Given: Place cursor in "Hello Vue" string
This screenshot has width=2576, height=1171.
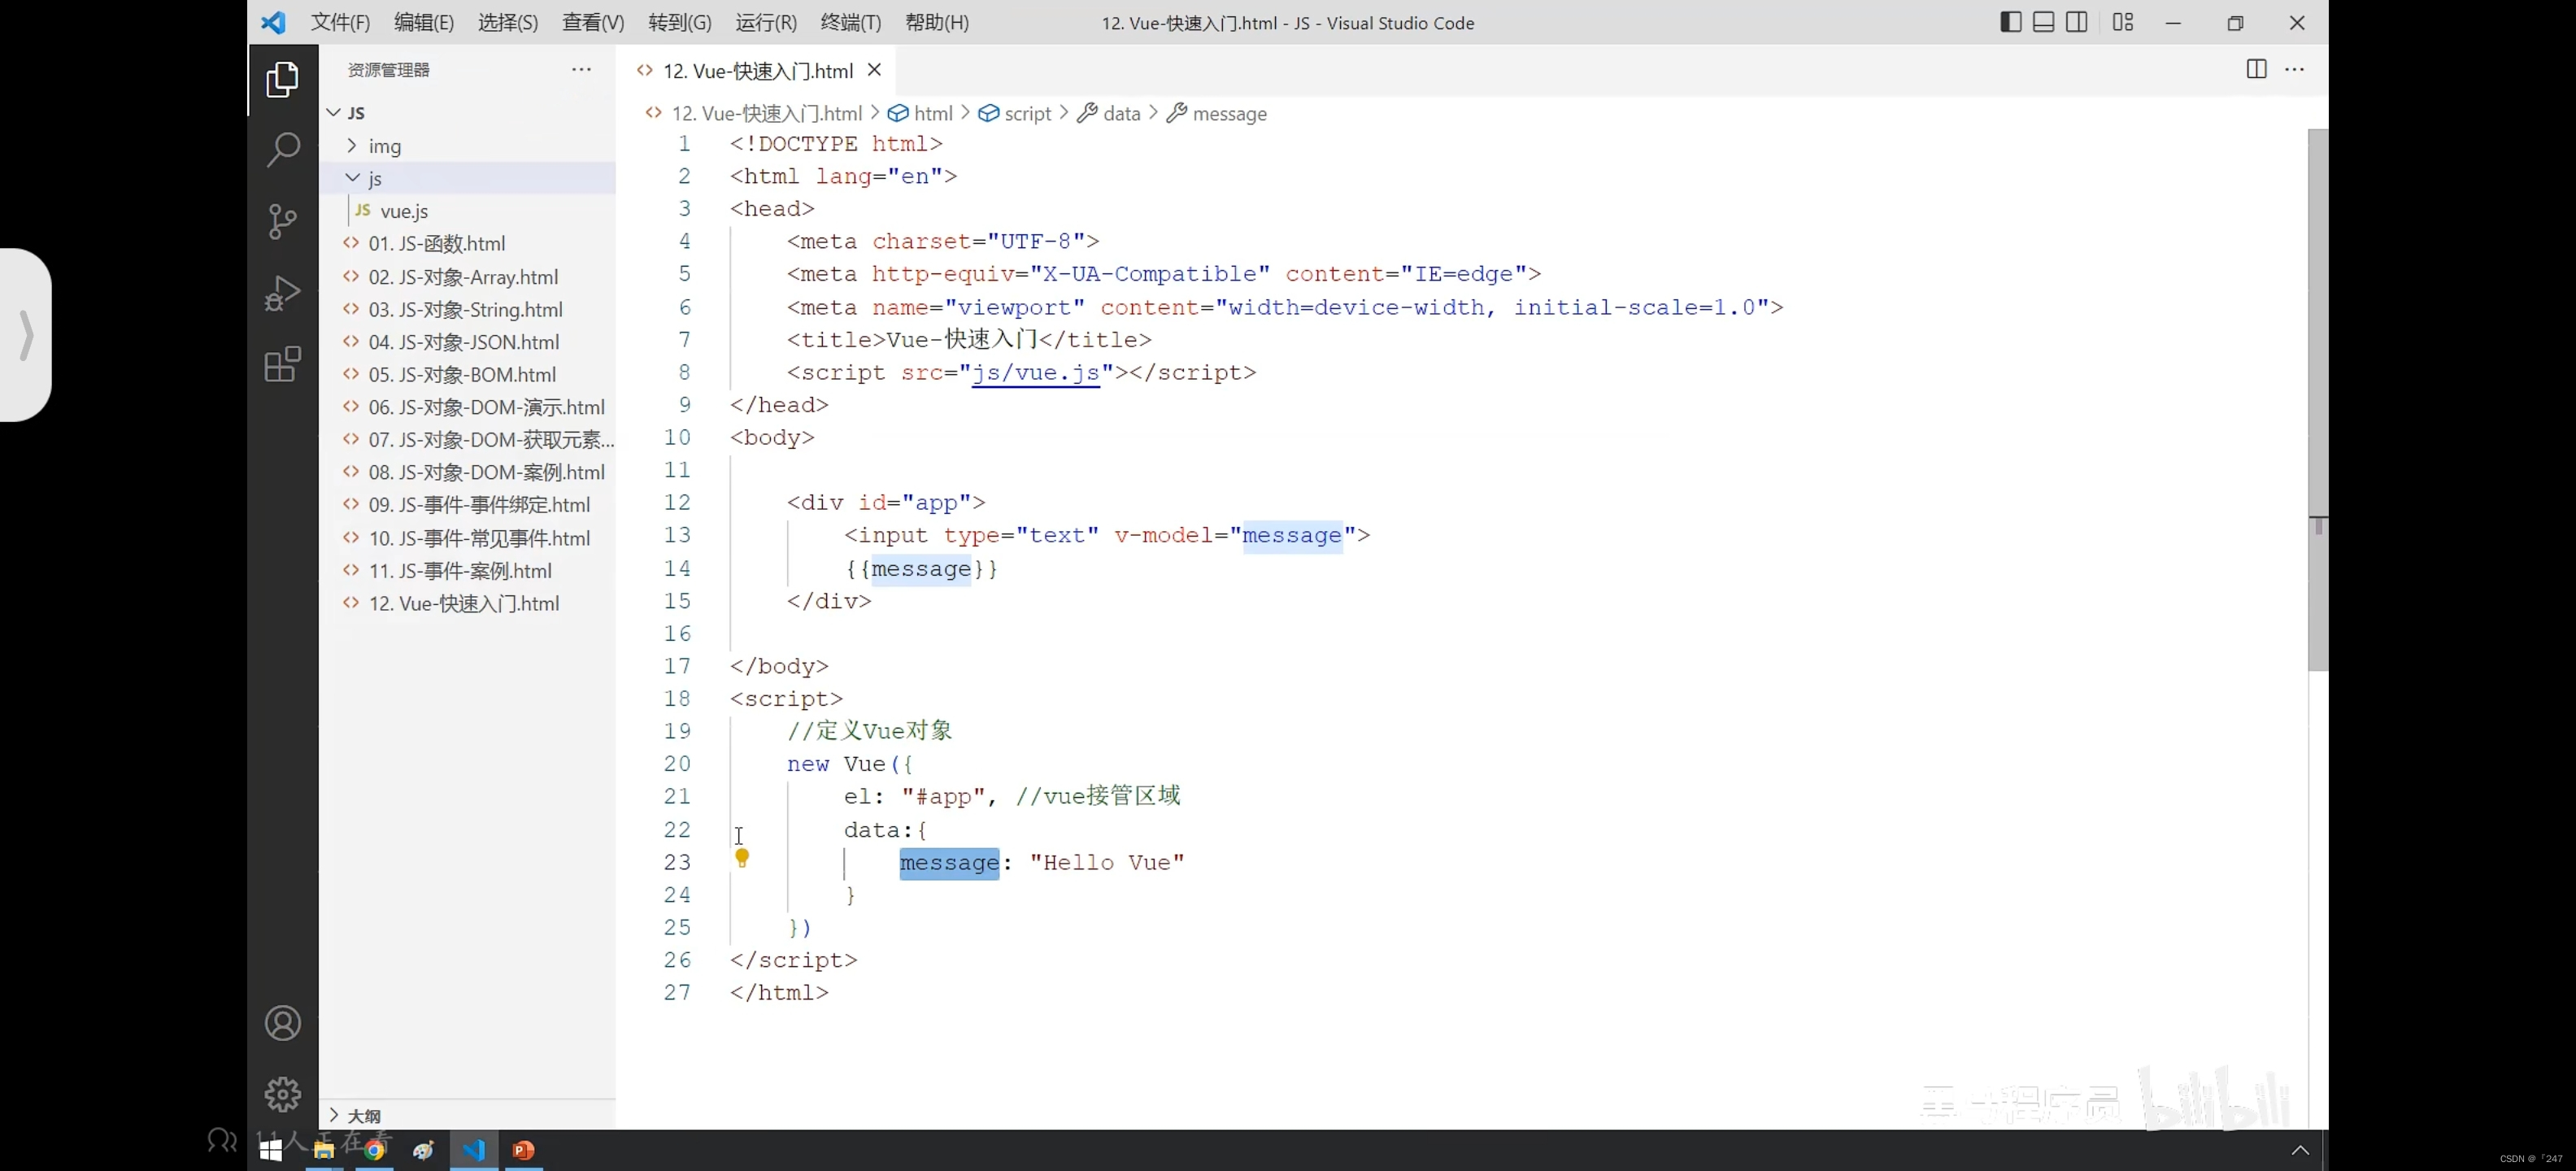Looking at the screenshot, I should 1107,862.
